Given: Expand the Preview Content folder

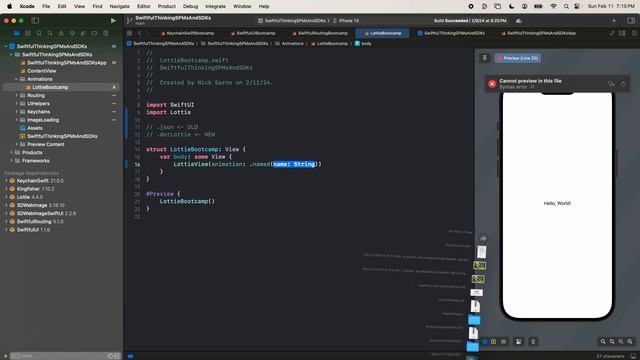Looking at the screenshot, I should coord(16,144).
